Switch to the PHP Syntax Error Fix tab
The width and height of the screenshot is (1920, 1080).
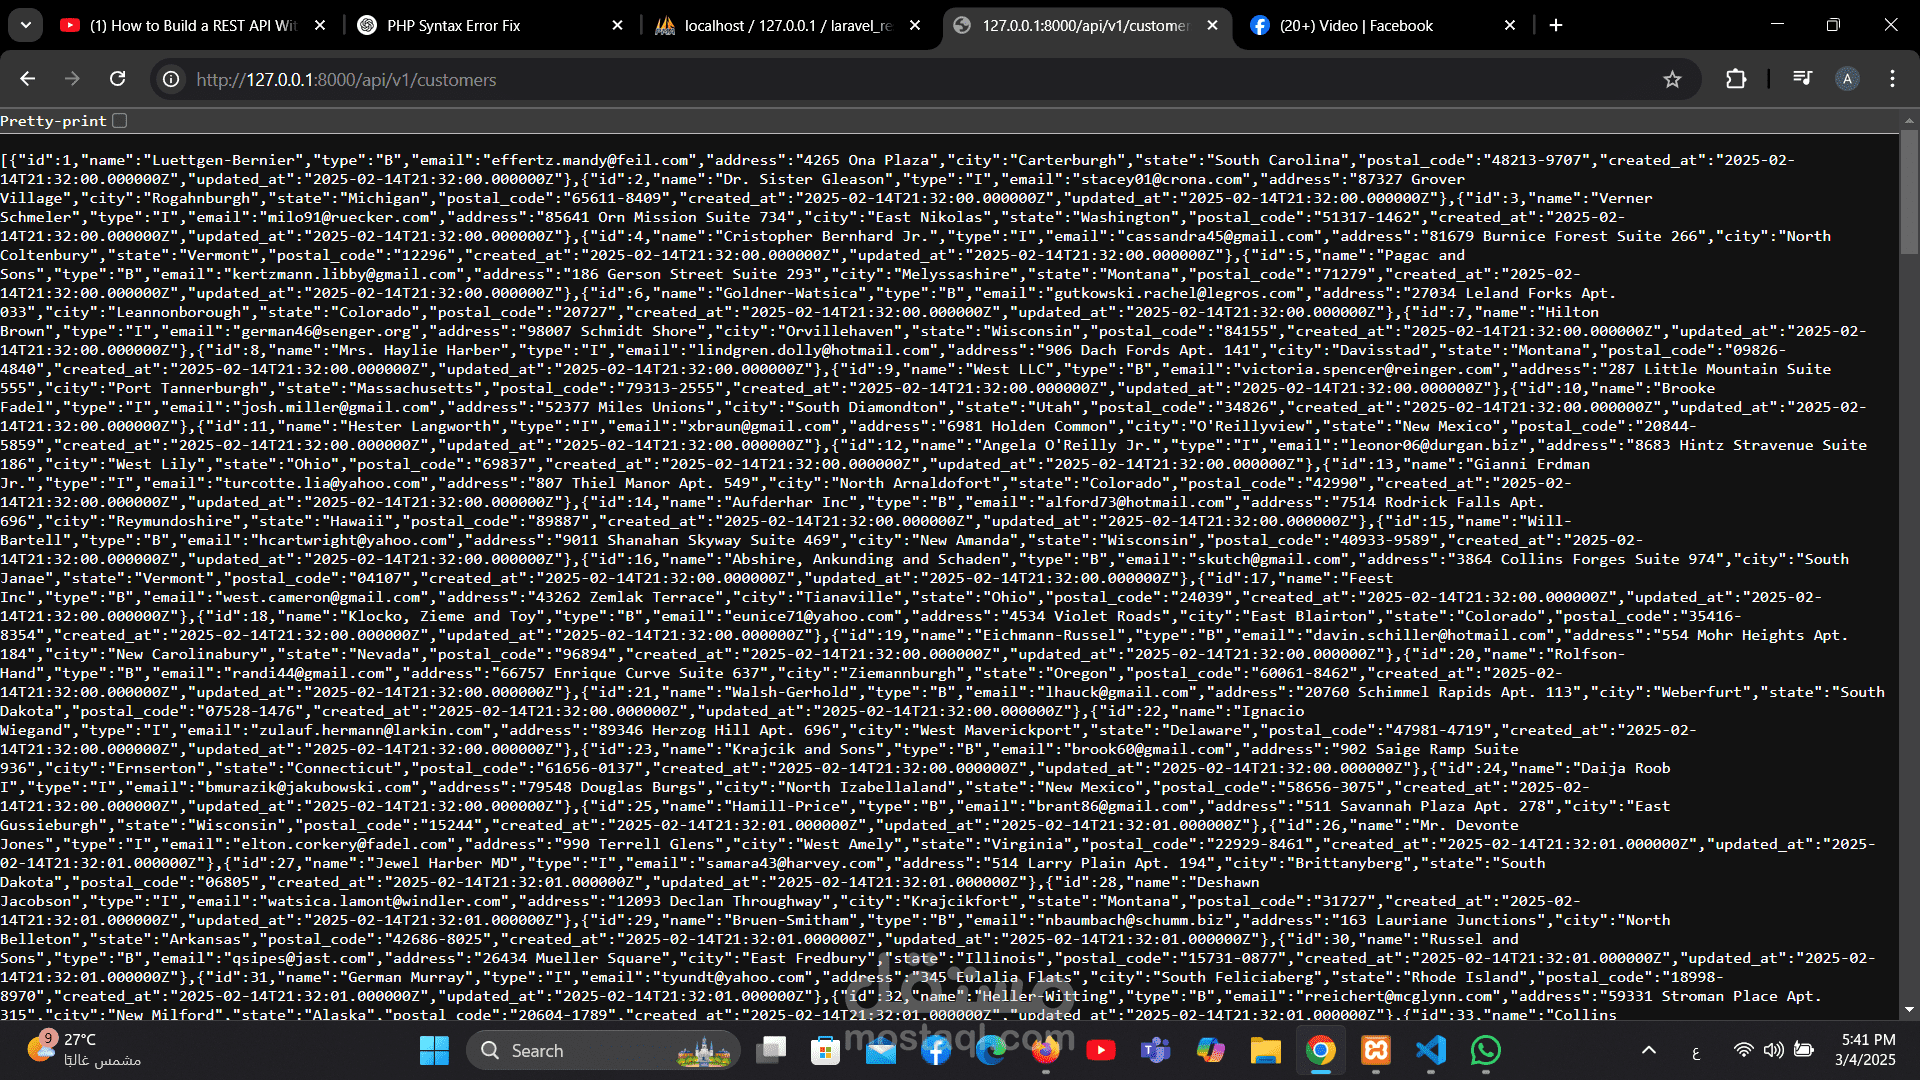[x=453, y=26]
